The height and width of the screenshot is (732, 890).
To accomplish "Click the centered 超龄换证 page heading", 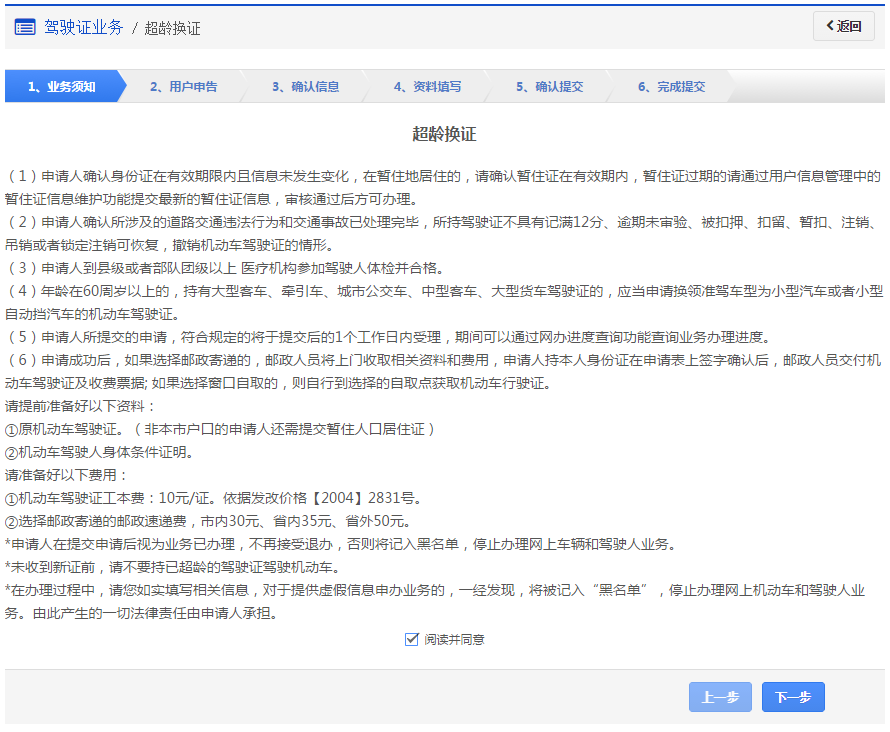I will point(445,134).
